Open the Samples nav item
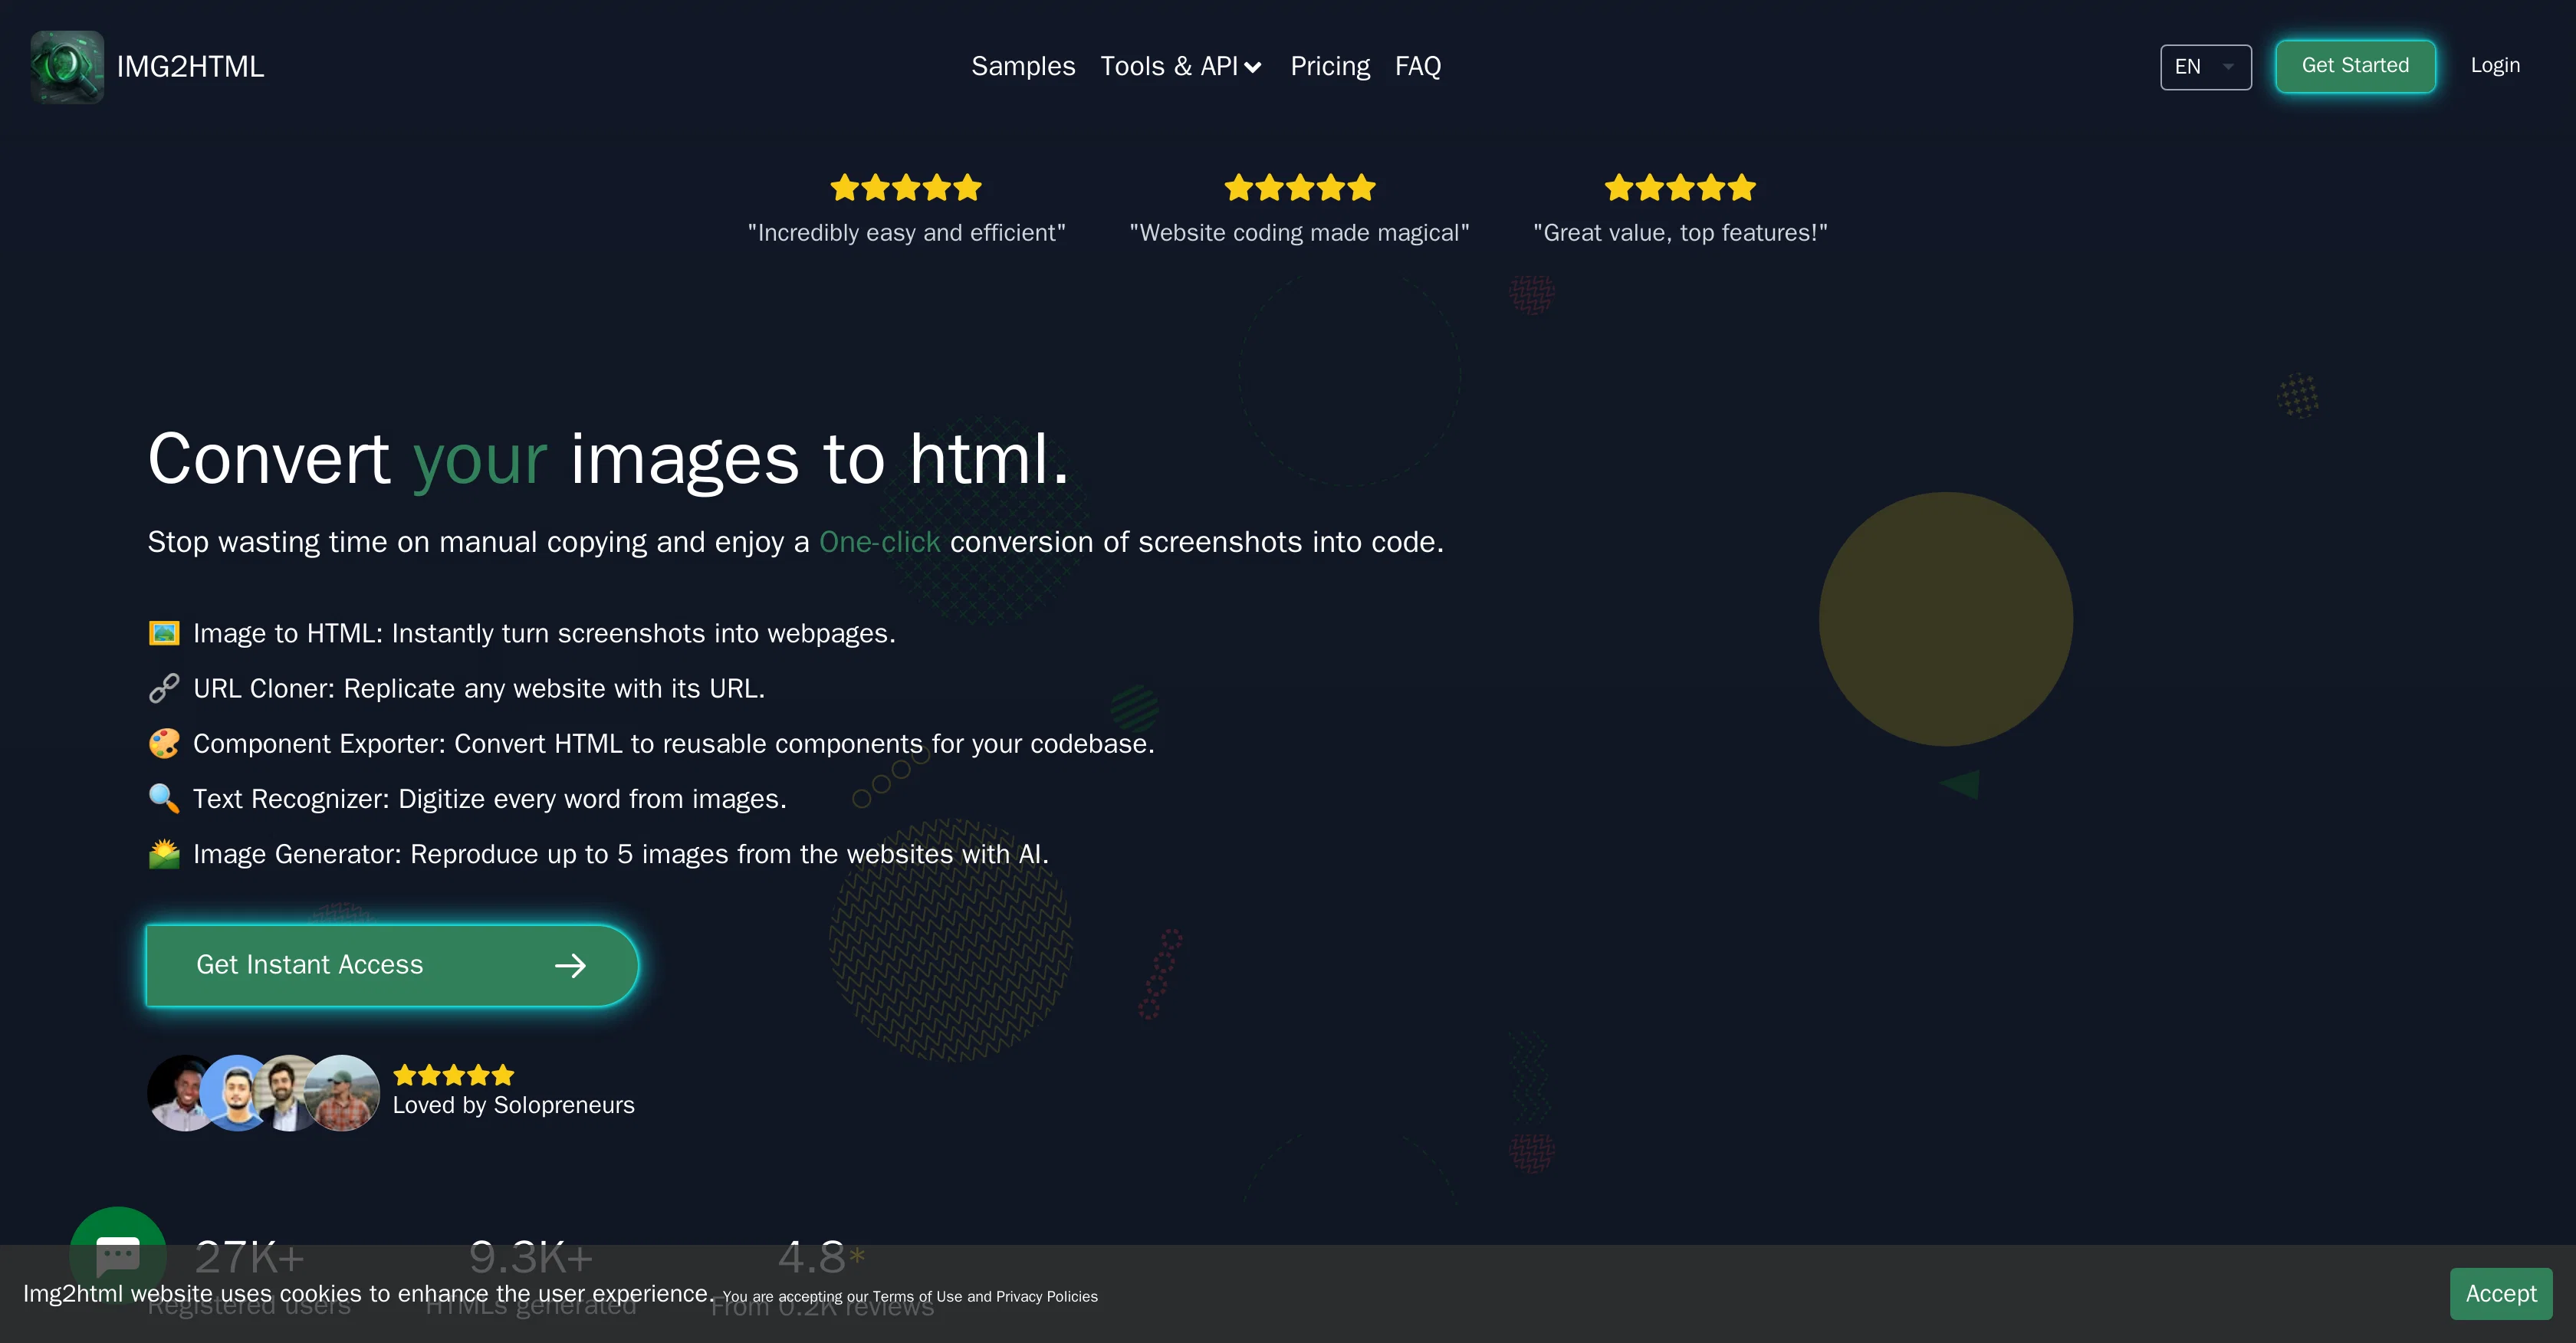2576x1343 pixels. pos(1023,66)
